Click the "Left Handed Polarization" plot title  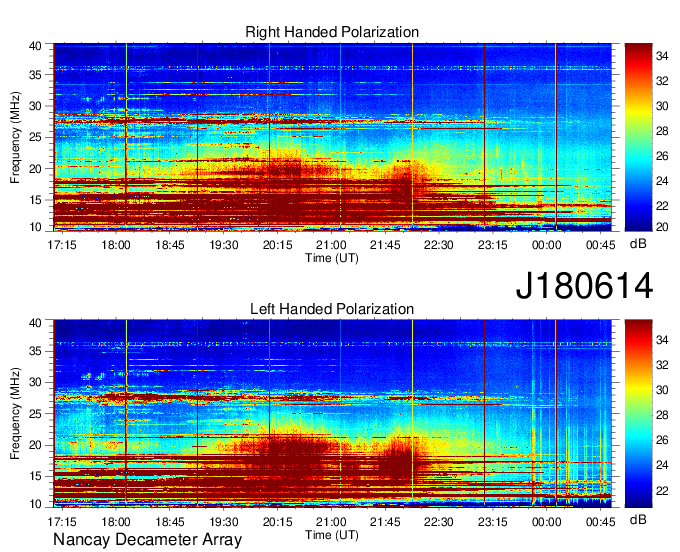332,309
